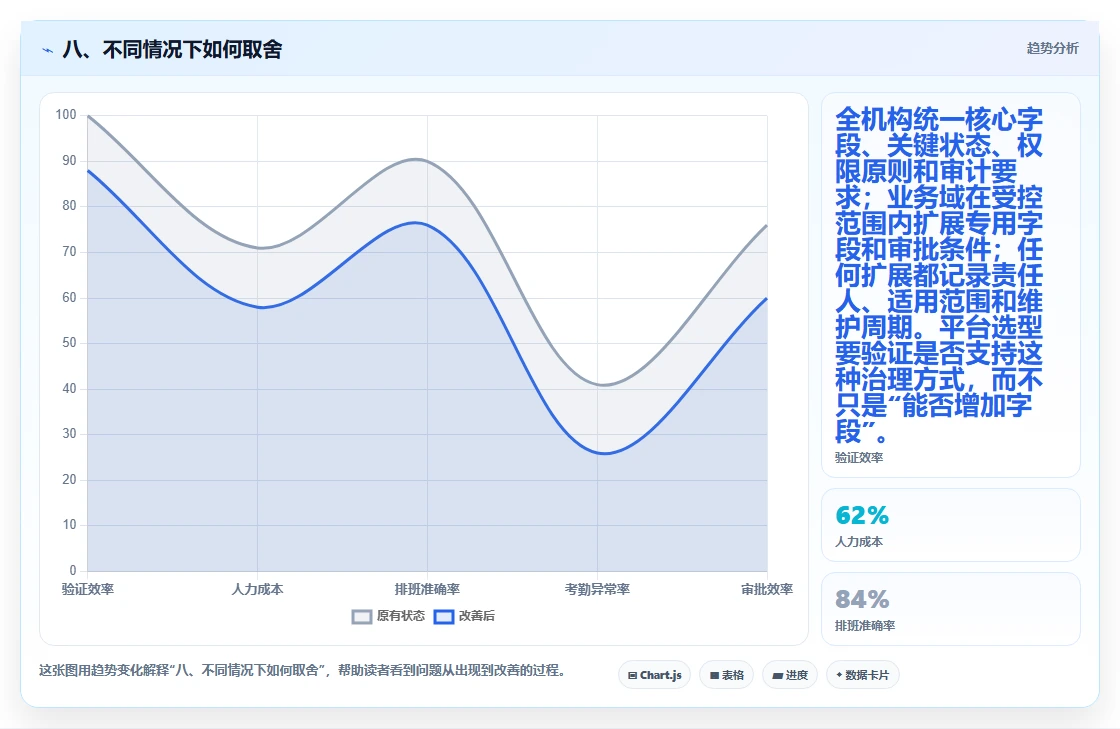Click the blue 改善后 legend color box
This screenshot has width=1120, height=729.
click(444, 617)
